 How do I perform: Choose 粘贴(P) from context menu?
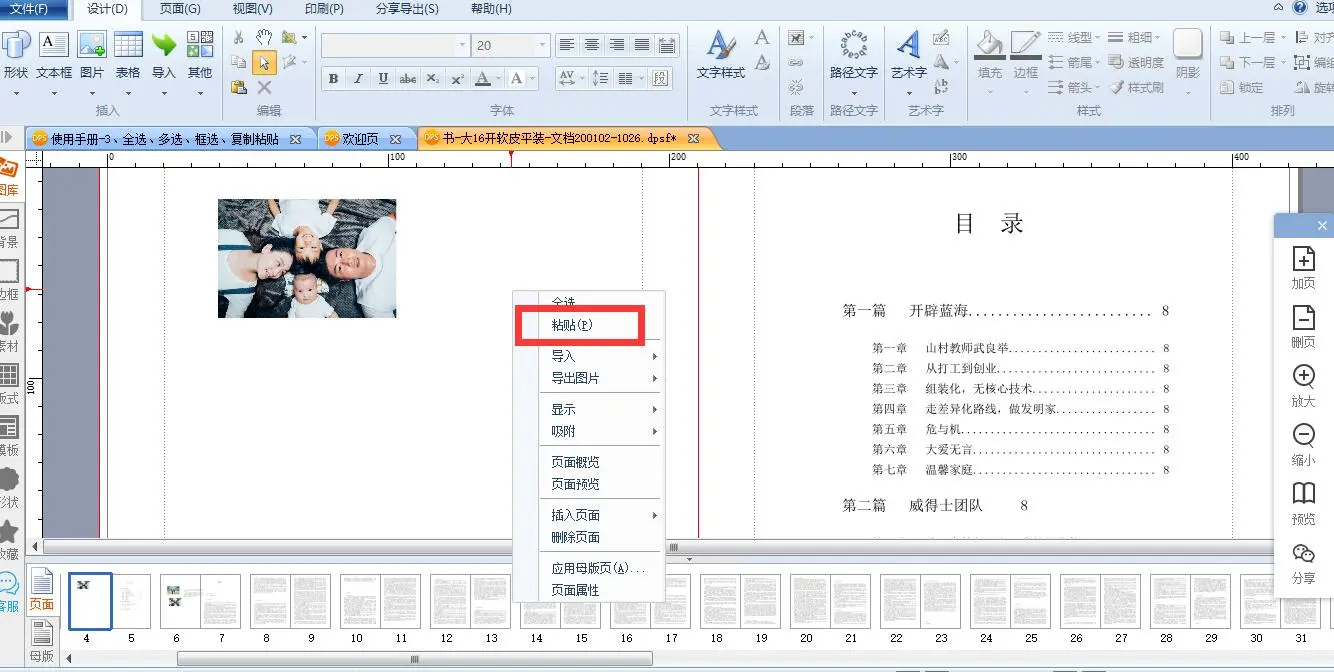point(572,326)
